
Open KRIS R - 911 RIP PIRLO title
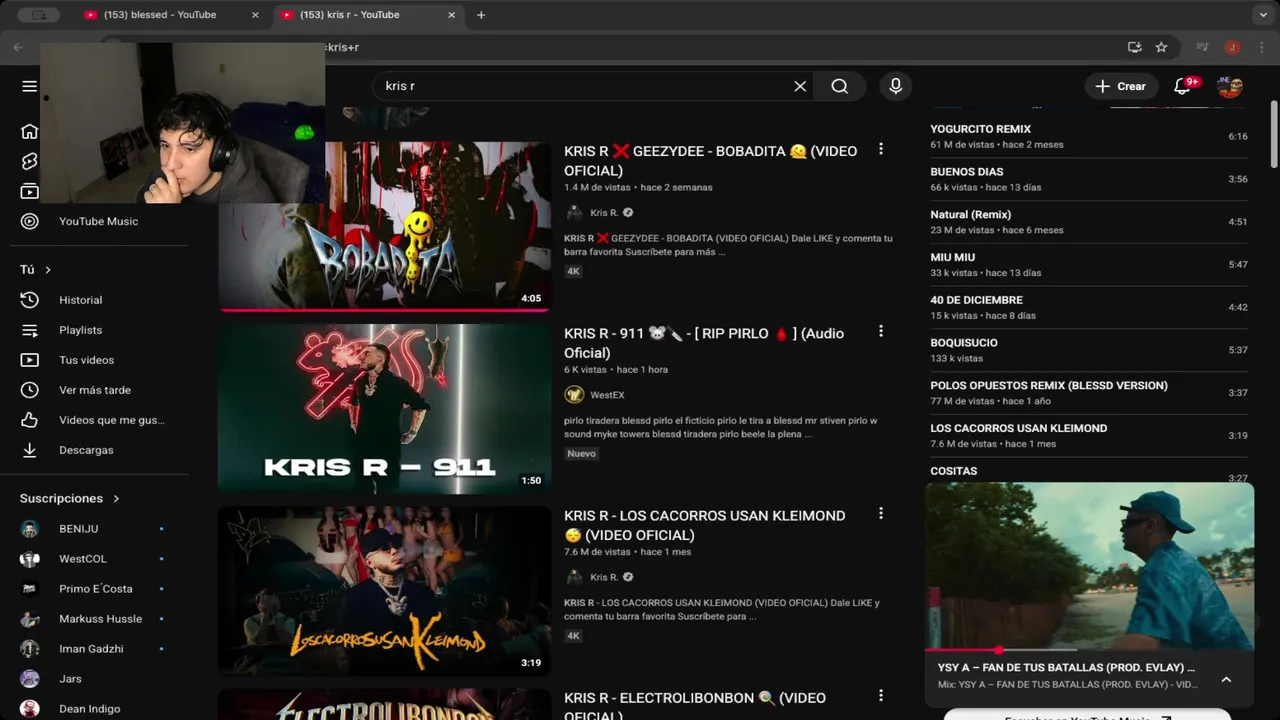[704, 343]
